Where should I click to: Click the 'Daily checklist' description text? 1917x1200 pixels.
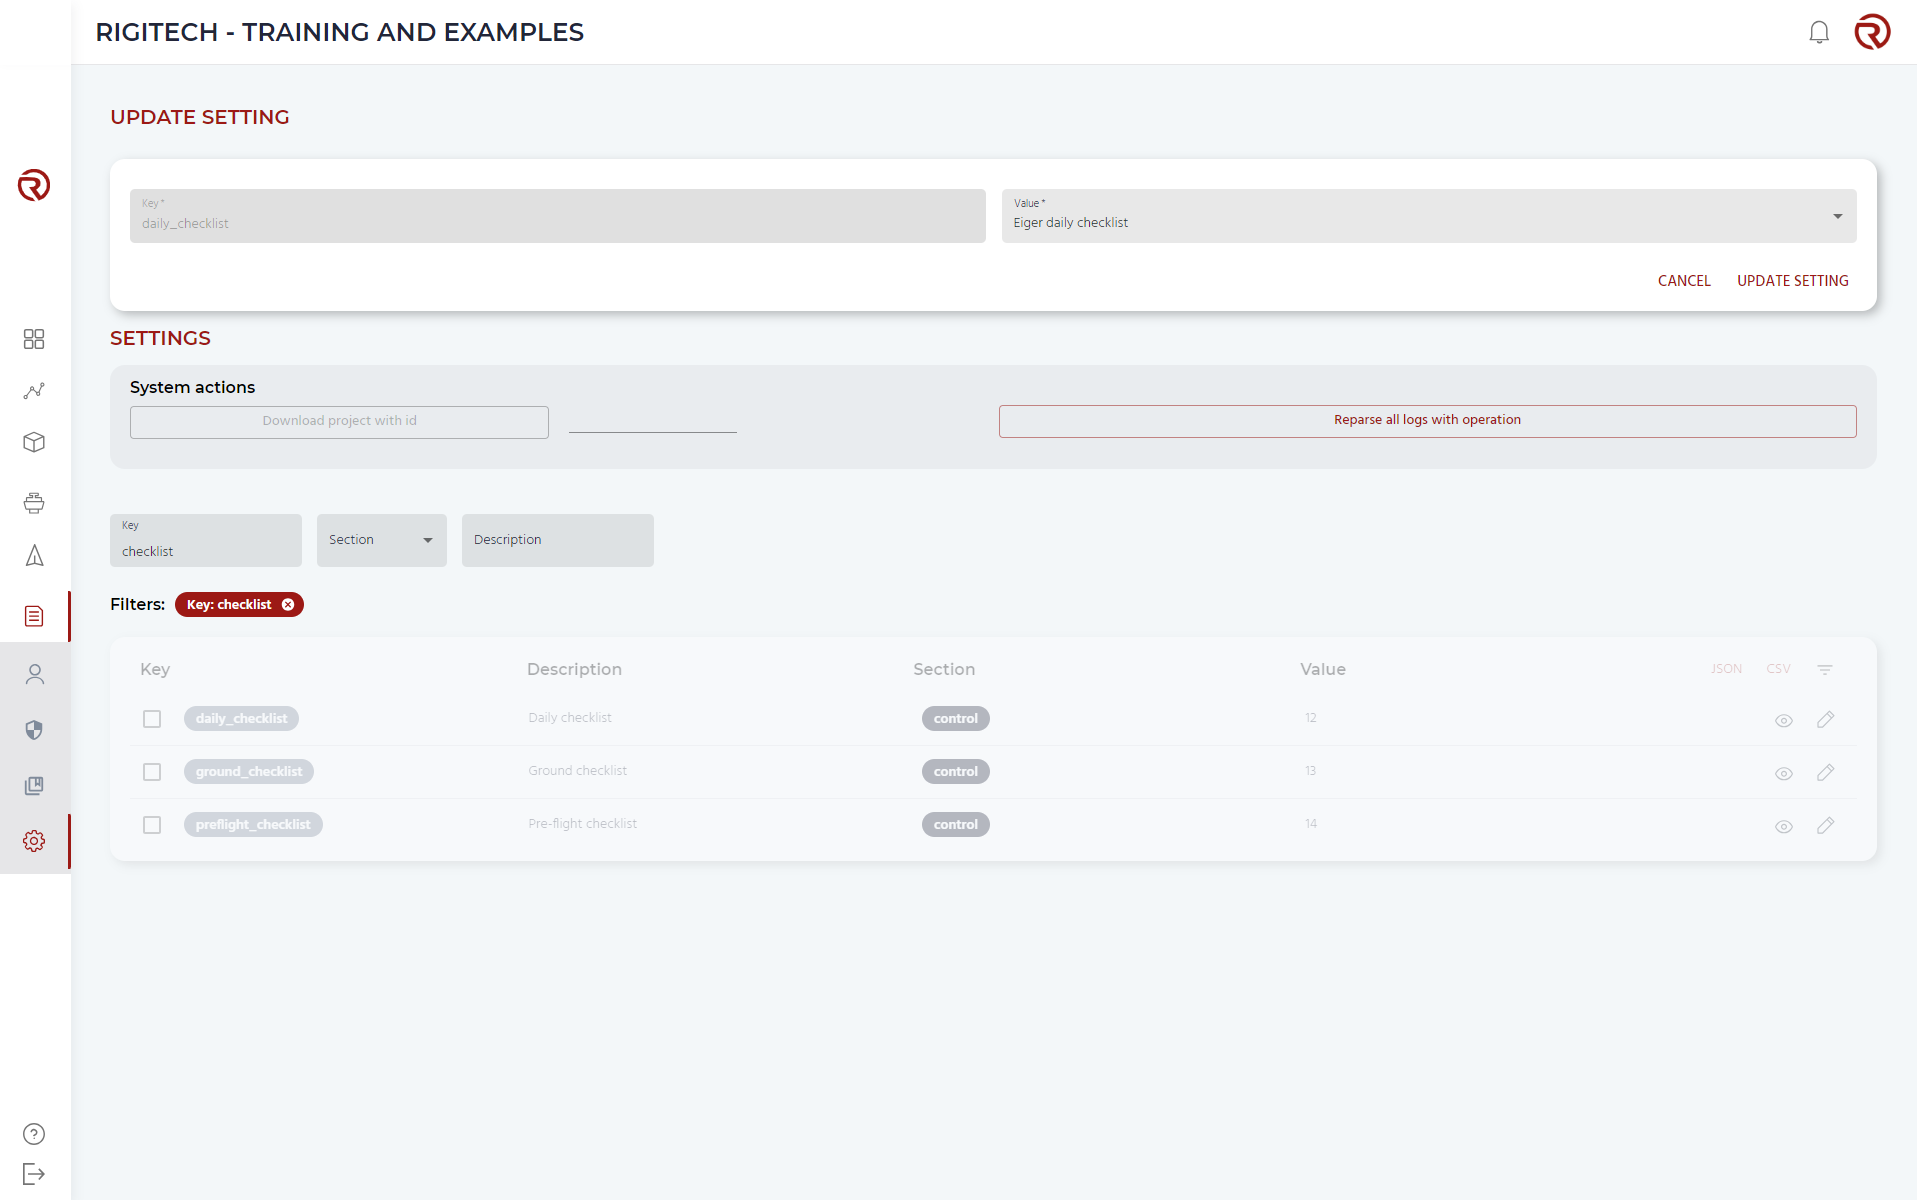click(570, 718)
